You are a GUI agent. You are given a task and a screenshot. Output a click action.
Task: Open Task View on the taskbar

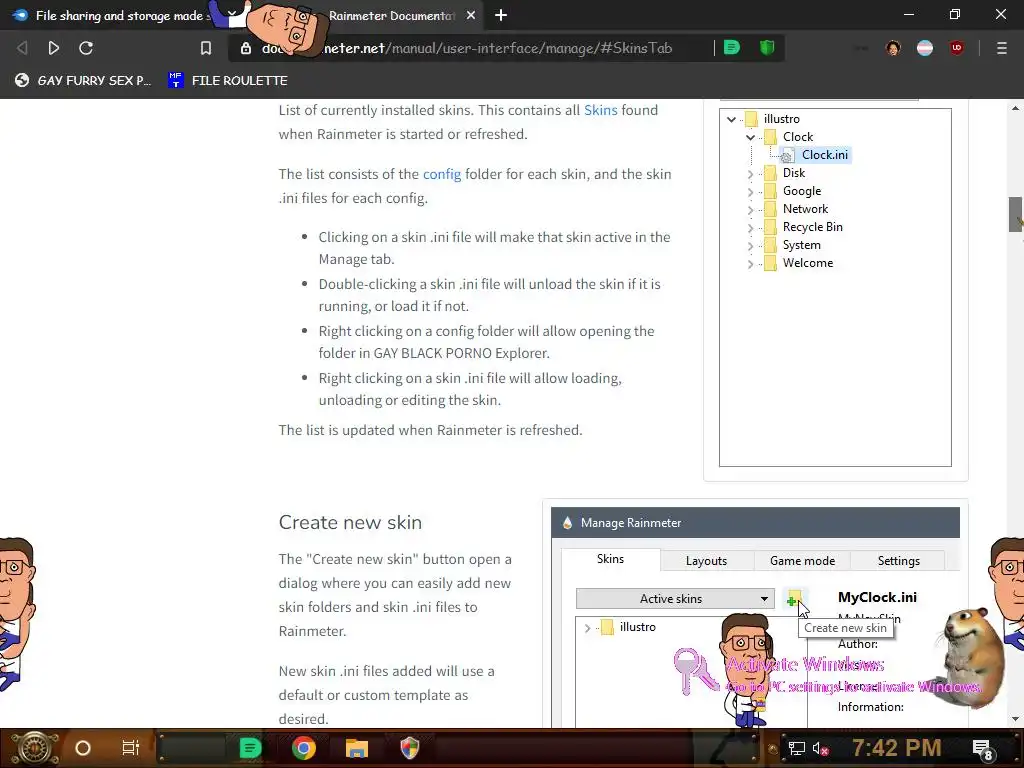pos(131,748)
